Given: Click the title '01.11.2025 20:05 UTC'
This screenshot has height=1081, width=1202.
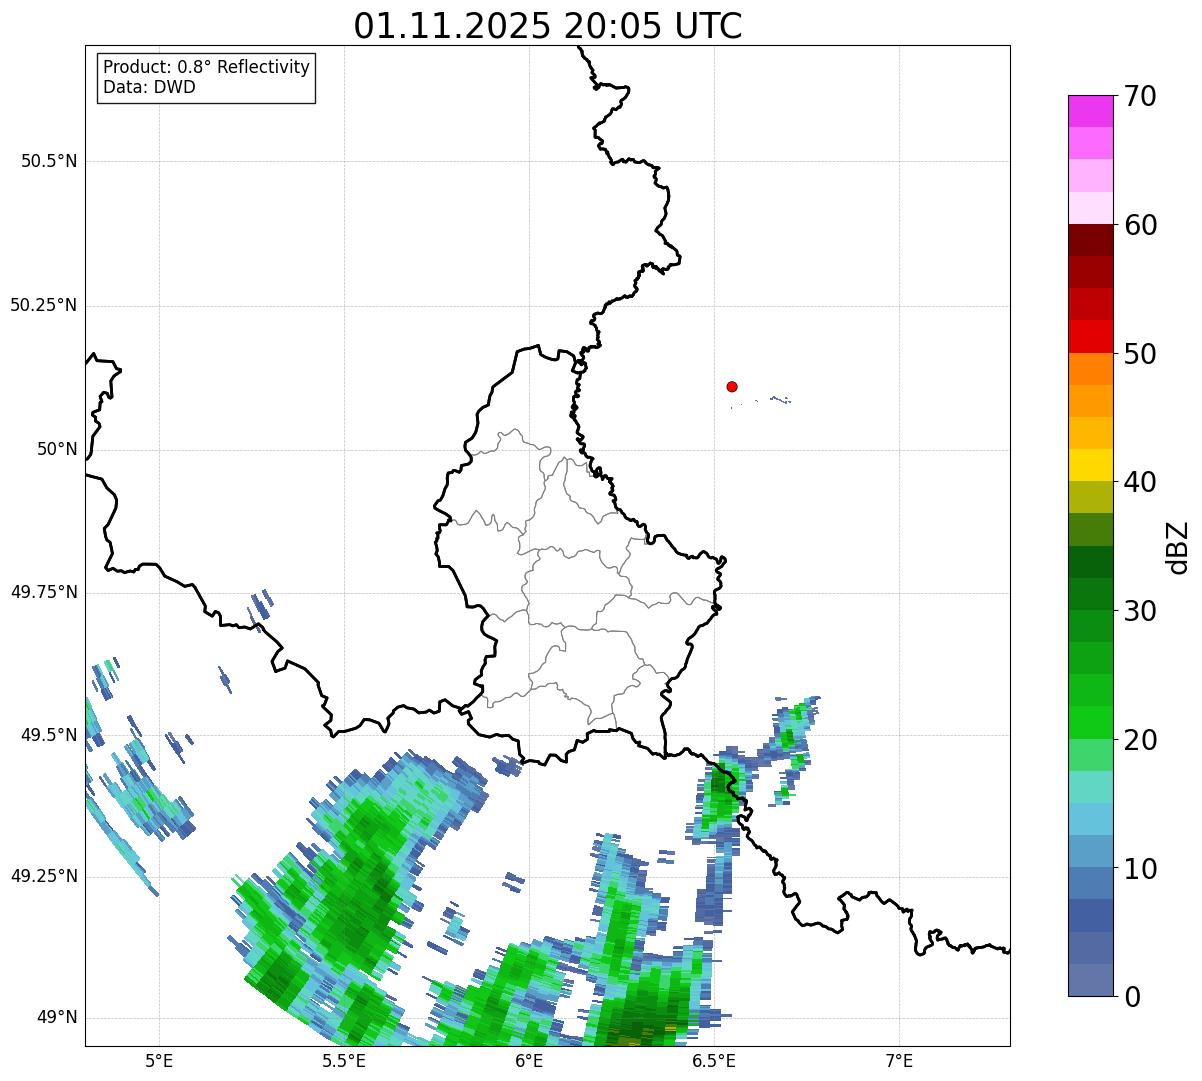Looking at the screenshot, I should click(548, 25).
